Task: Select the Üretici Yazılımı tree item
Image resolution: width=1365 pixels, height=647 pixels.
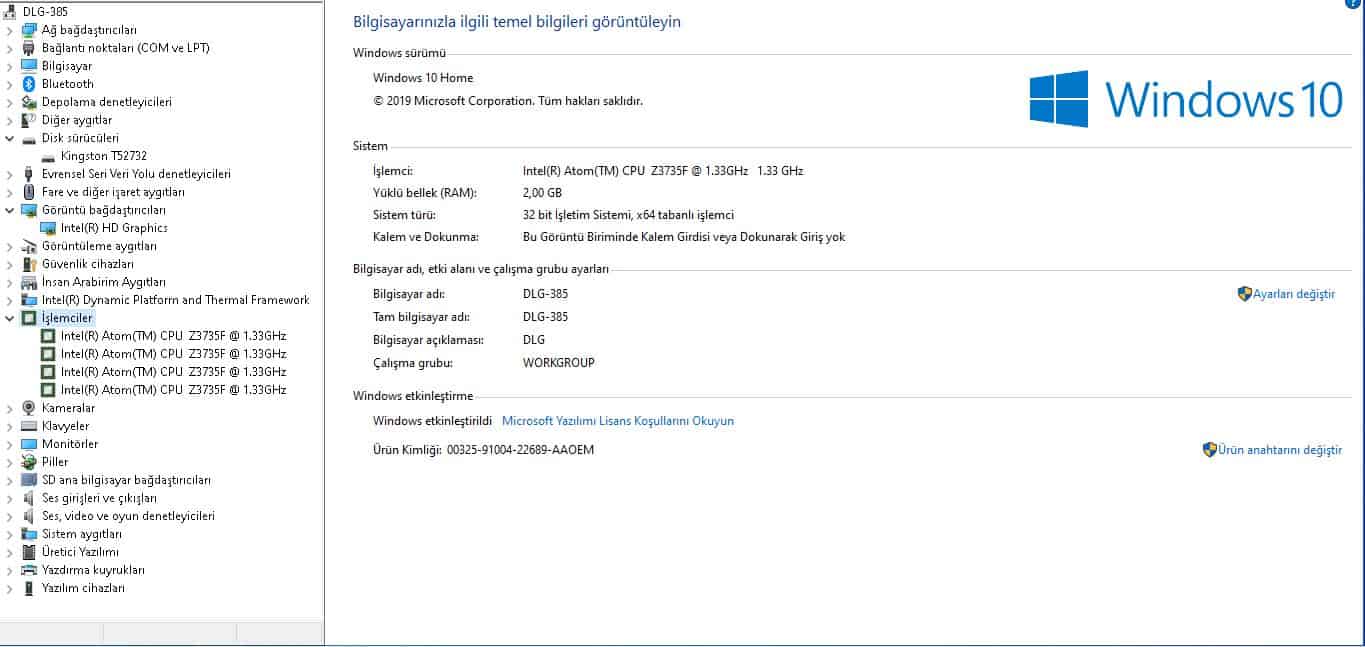Action: pos(80,552)
